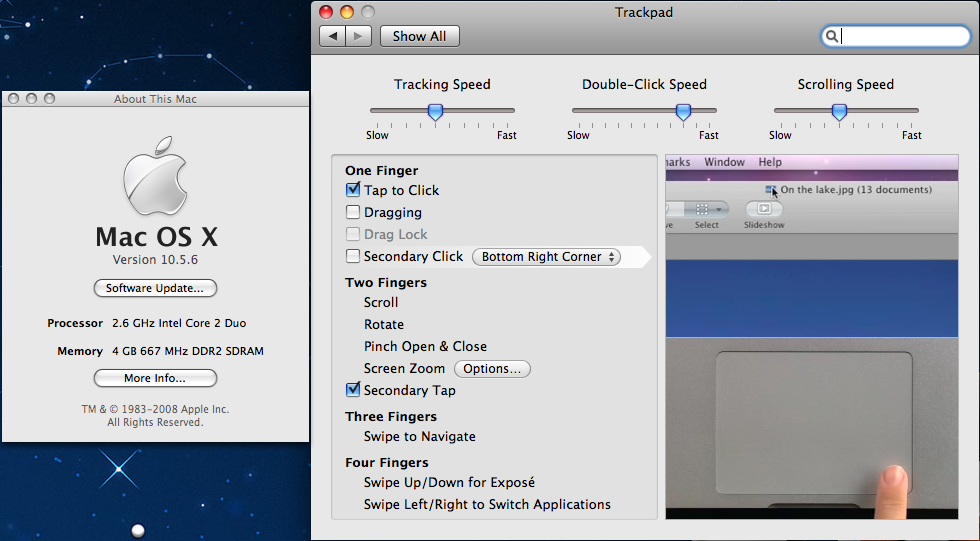This screenshot has height=541, width=980.
Task: Click Version 10.5.6 text in About window
Action: click(155, 260)
